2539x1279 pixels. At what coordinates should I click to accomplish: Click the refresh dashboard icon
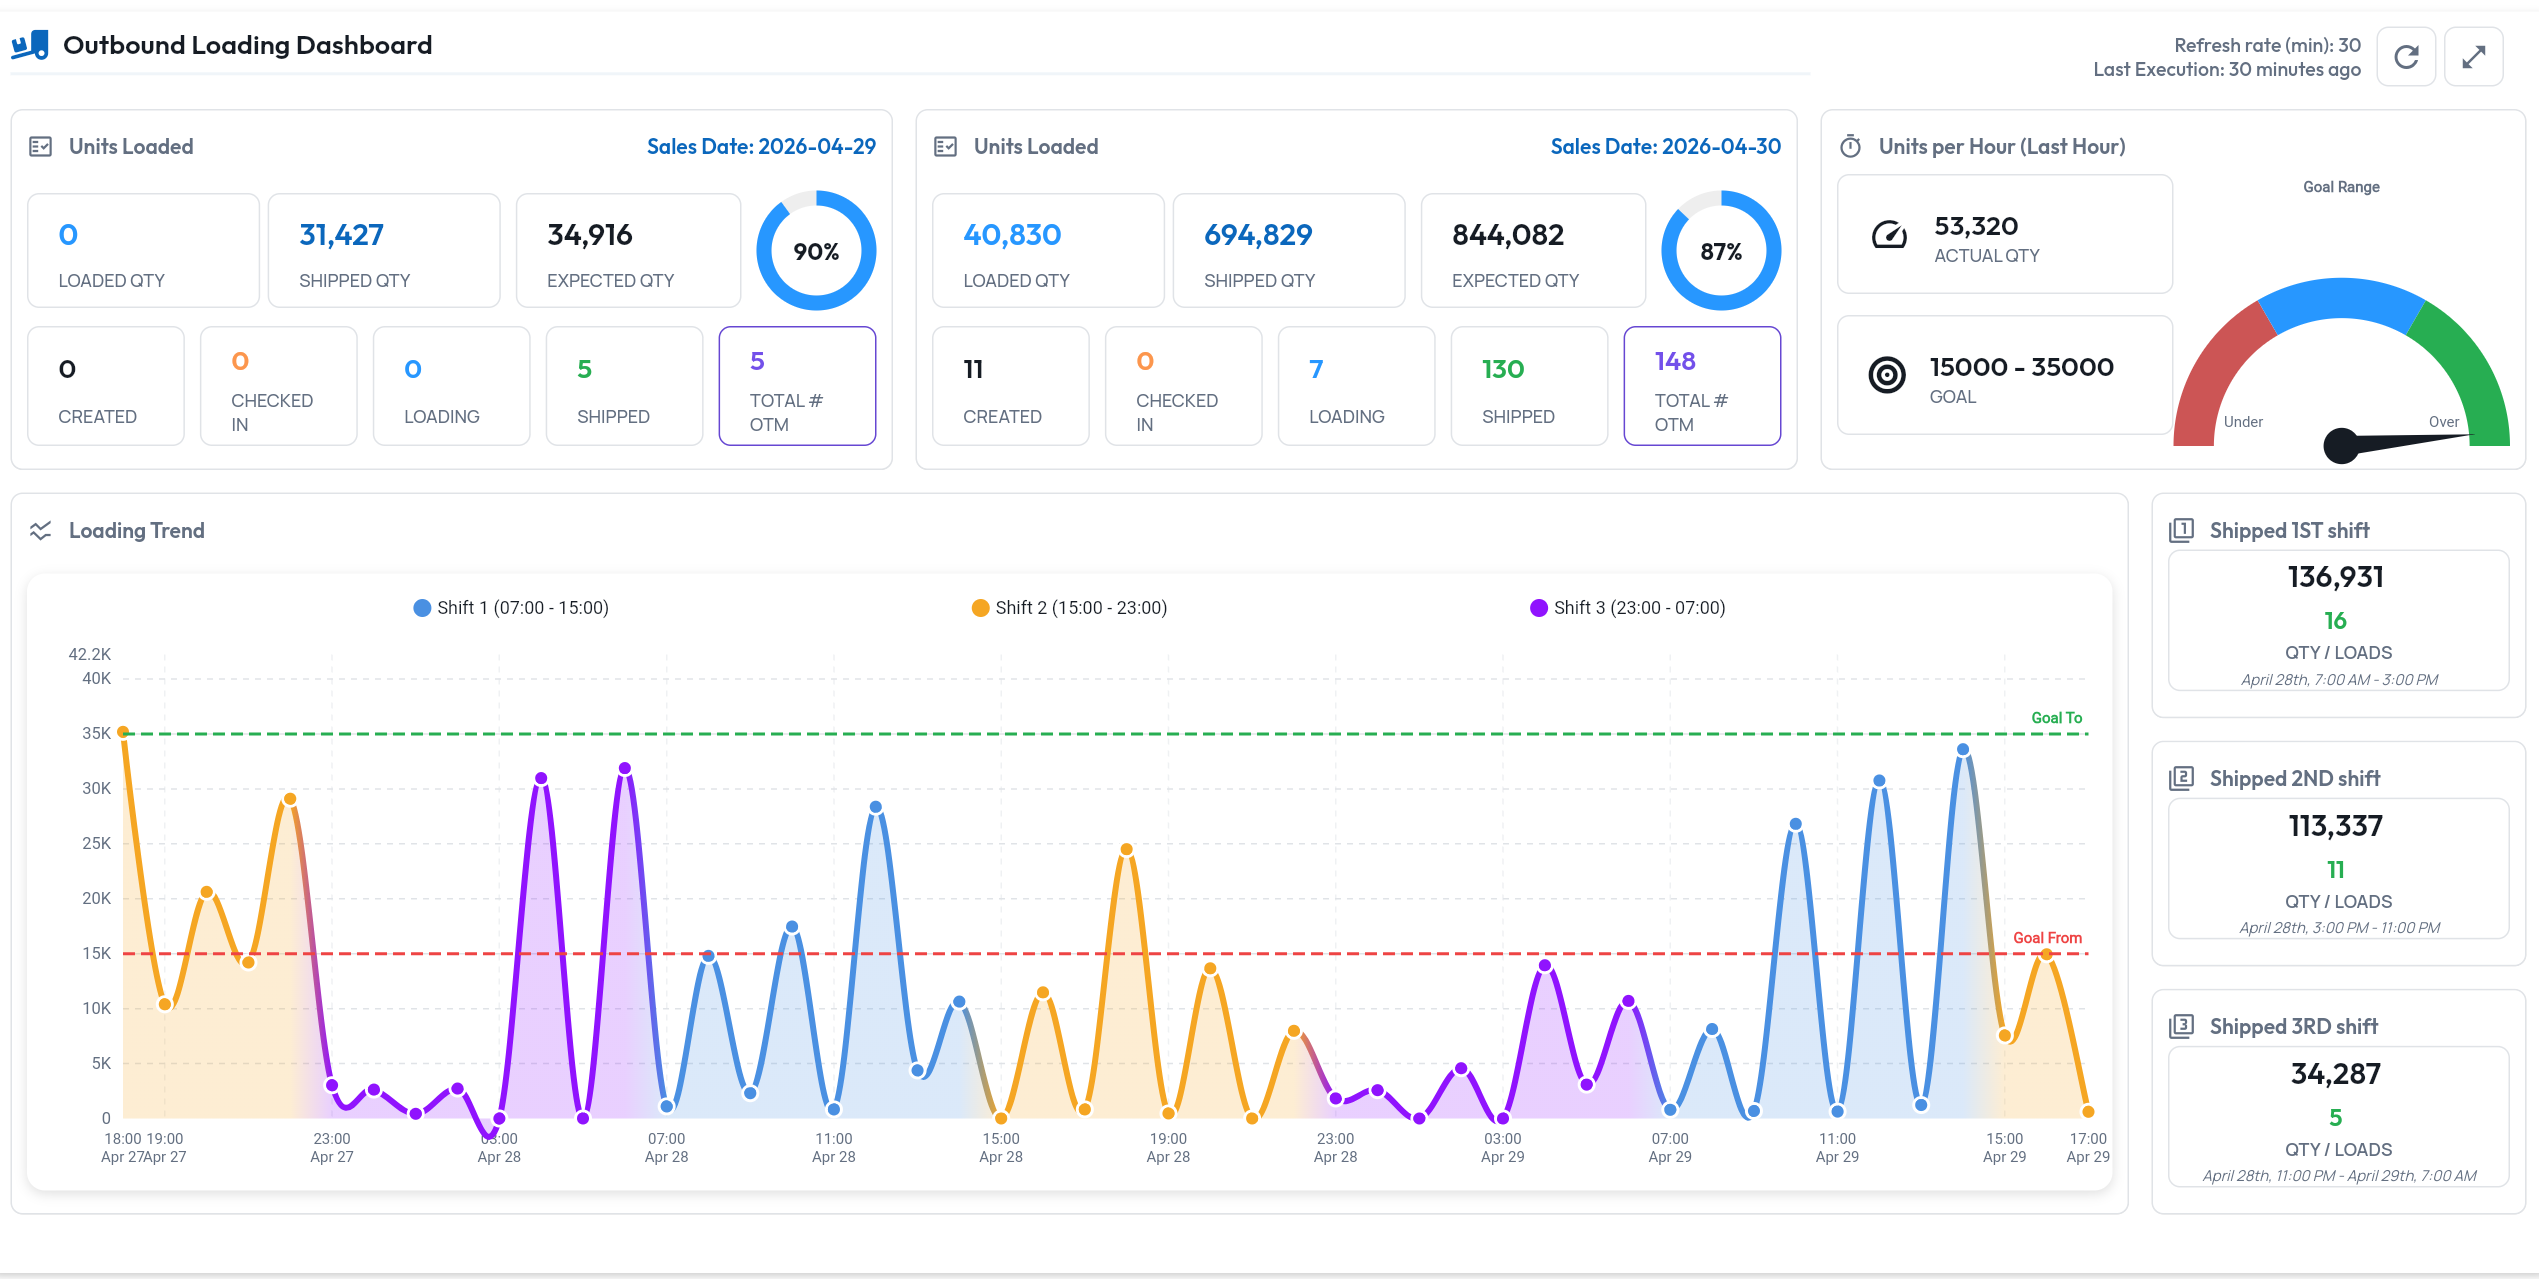point(2406,57)
